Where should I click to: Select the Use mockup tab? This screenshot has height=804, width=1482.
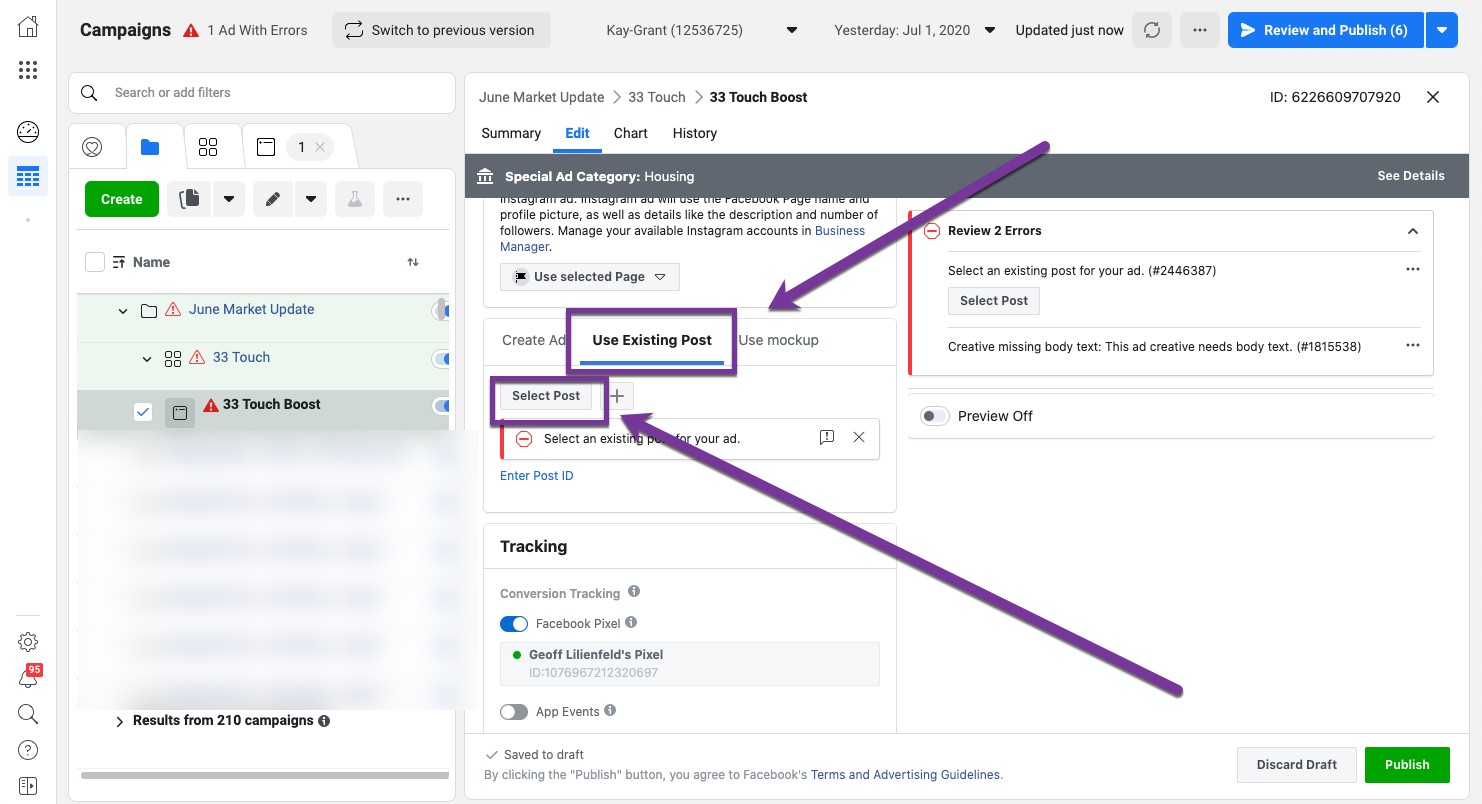[x=778, y=340]
